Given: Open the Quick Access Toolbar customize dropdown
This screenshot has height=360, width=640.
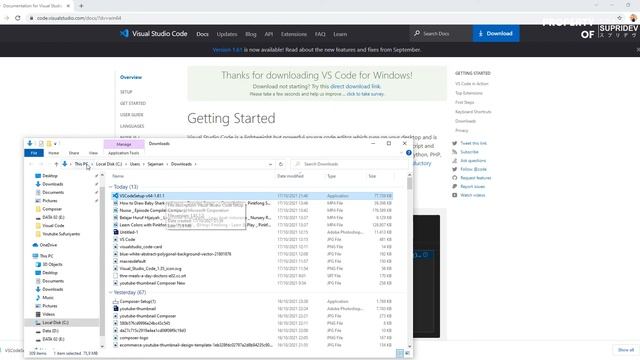Looking at the screenshot, I should click(55, 144).
